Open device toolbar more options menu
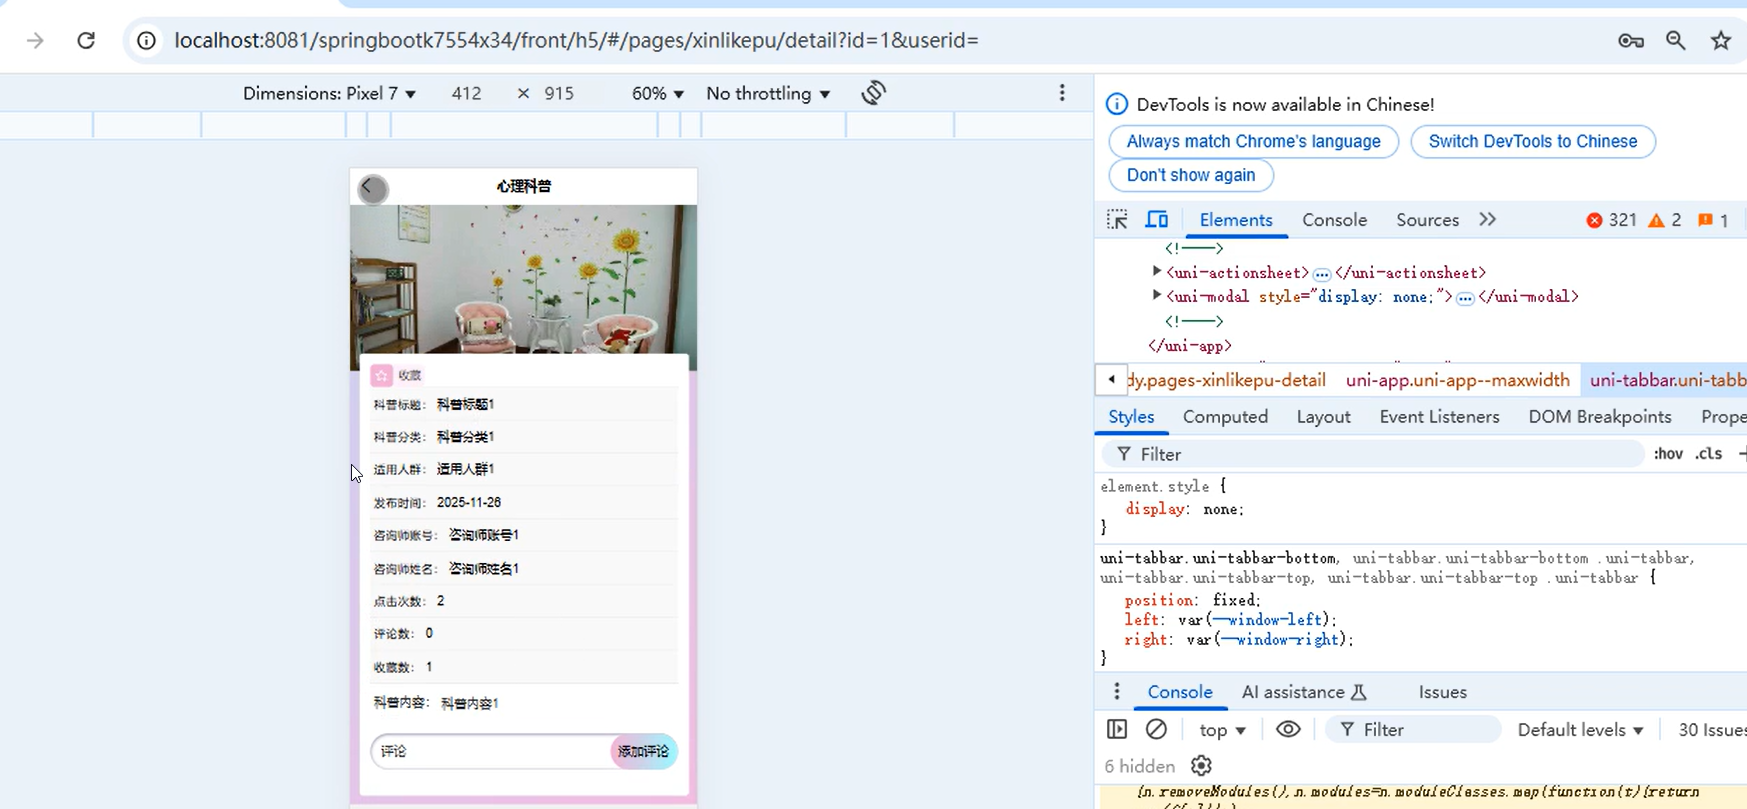 1062,93
